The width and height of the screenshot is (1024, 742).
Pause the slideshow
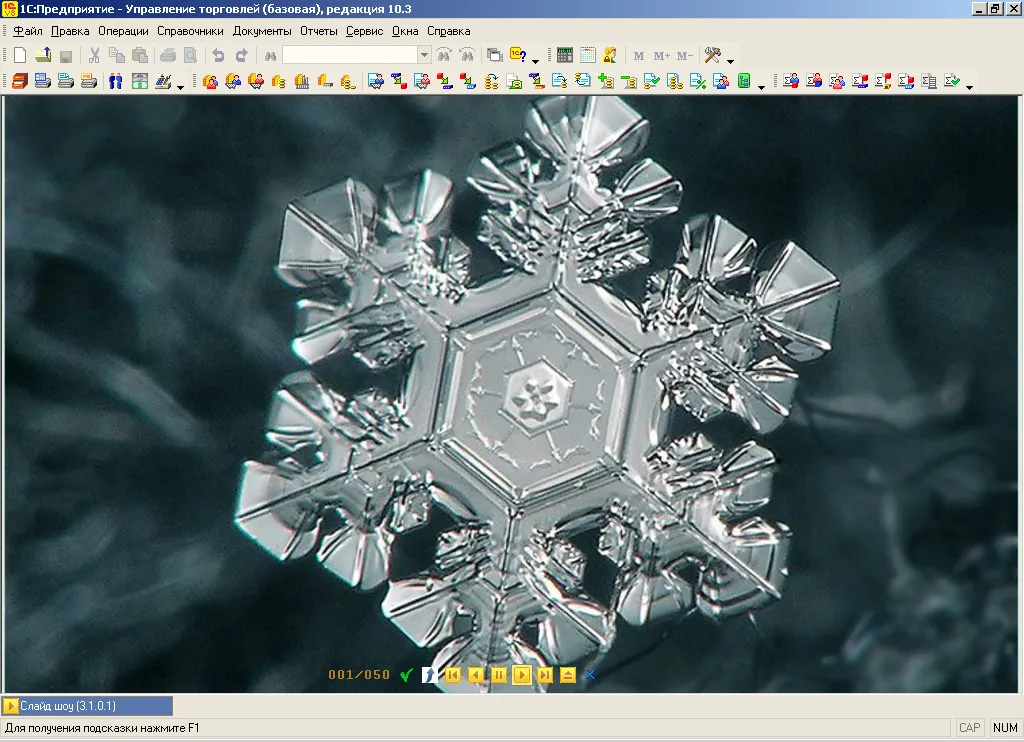[498, 675]
